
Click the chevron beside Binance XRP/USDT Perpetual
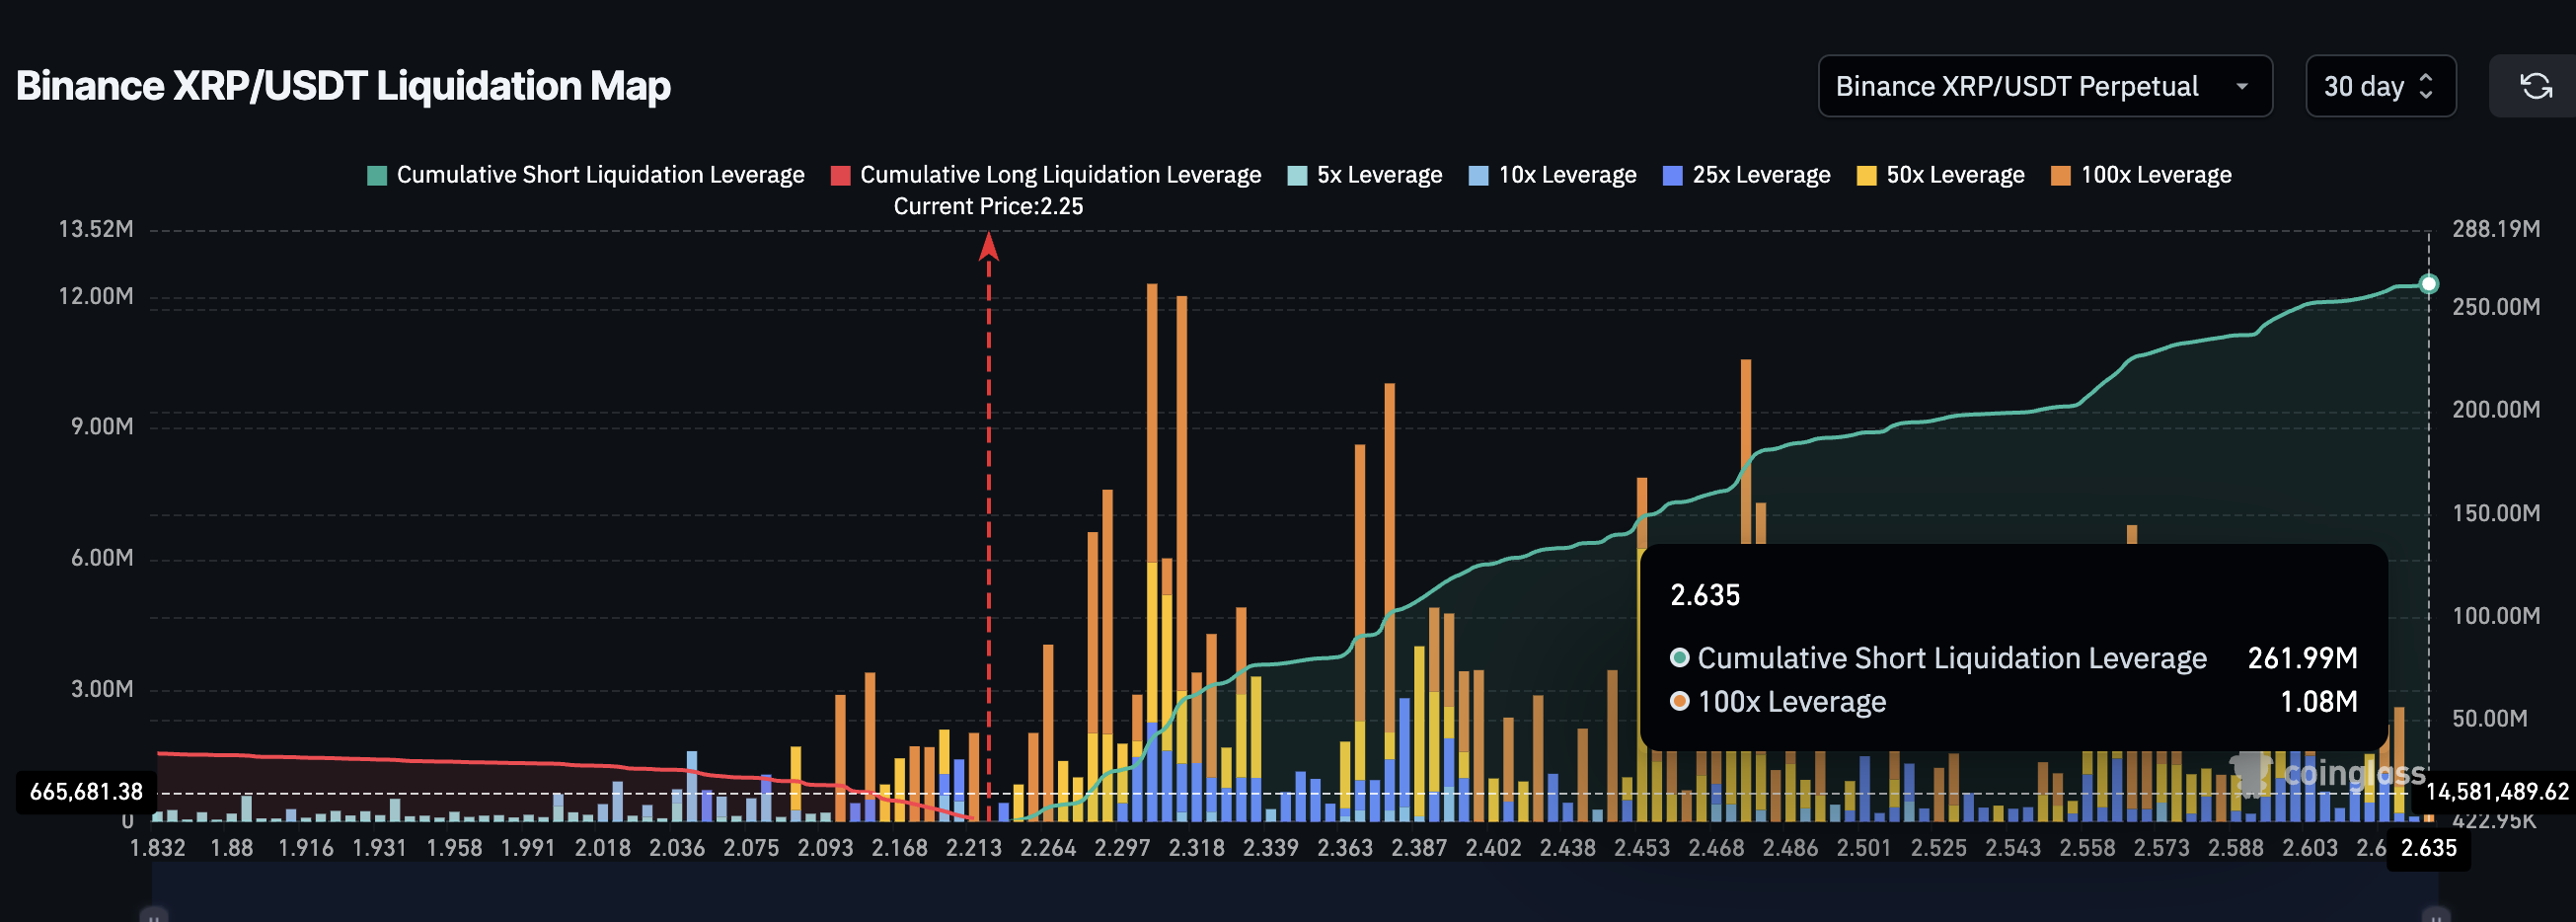click(x=2243, y=86)
